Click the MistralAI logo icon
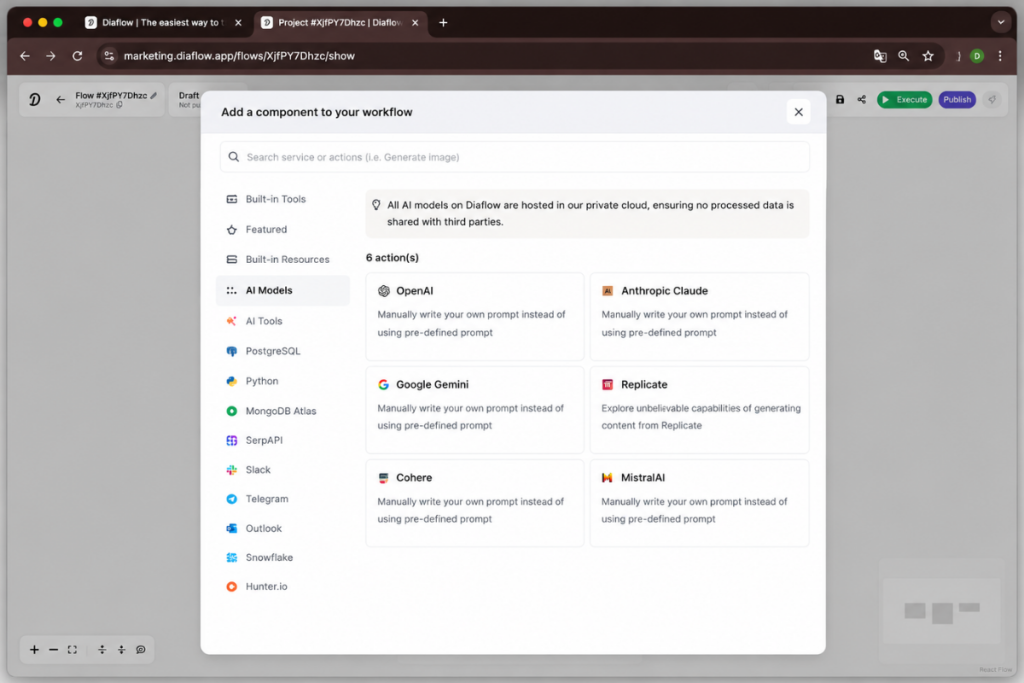This screenshot has height=683, width=1024. click(x=607, y=478)
